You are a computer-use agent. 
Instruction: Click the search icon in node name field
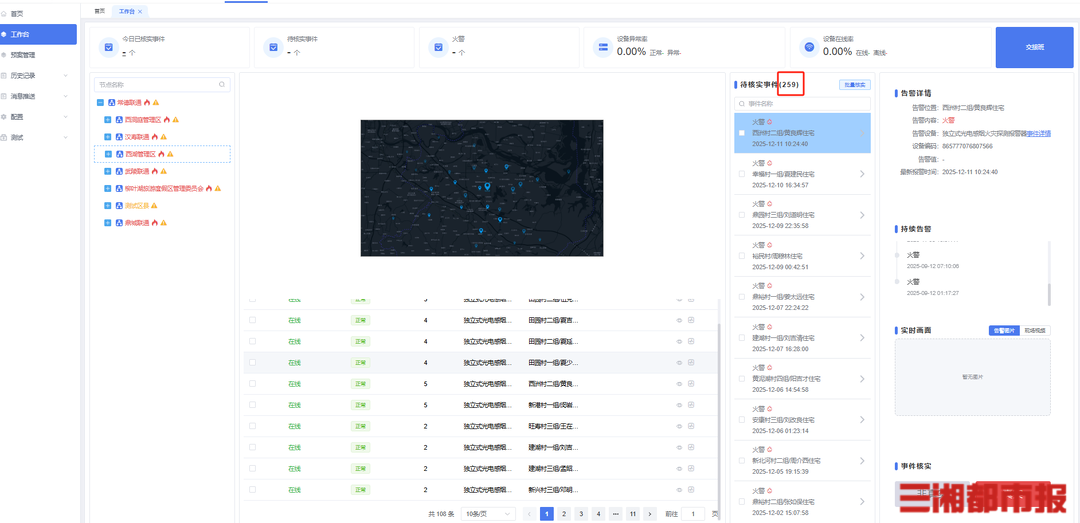224,85
